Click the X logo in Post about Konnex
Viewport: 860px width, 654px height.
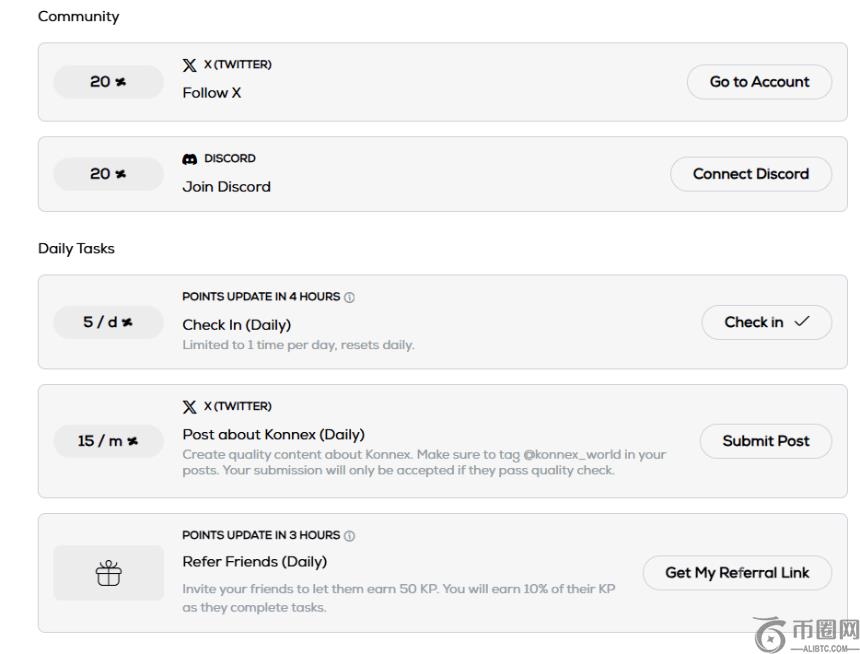(x=189, y=406)
